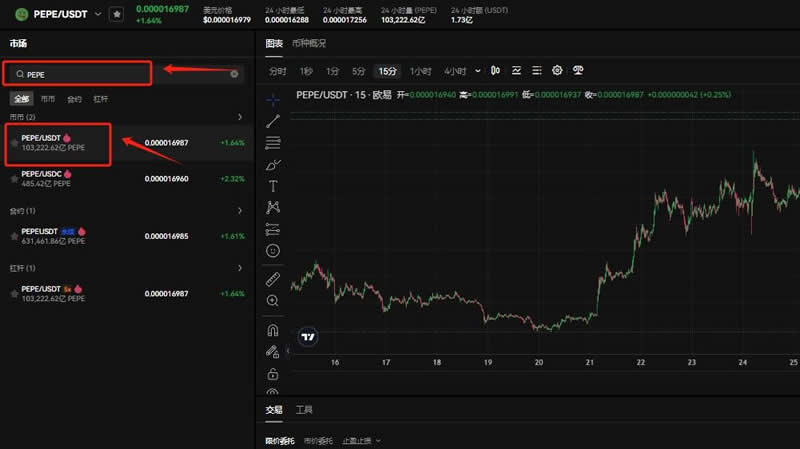
Task: Toggle magnet mode in drawing toolbar
Action: (273, 330)
